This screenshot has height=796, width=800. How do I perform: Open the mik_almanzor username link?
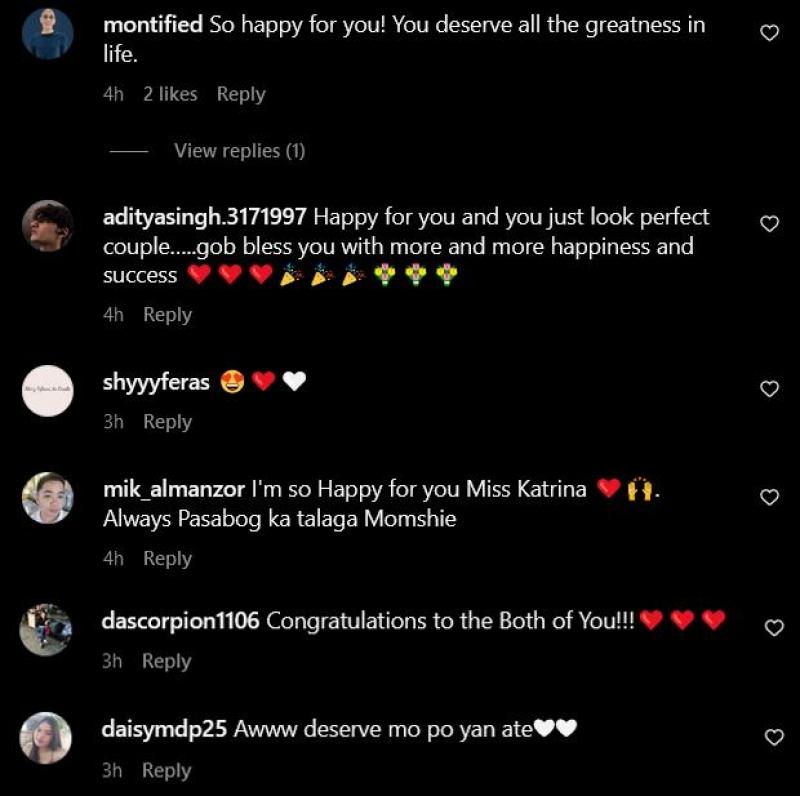(174, 490)
